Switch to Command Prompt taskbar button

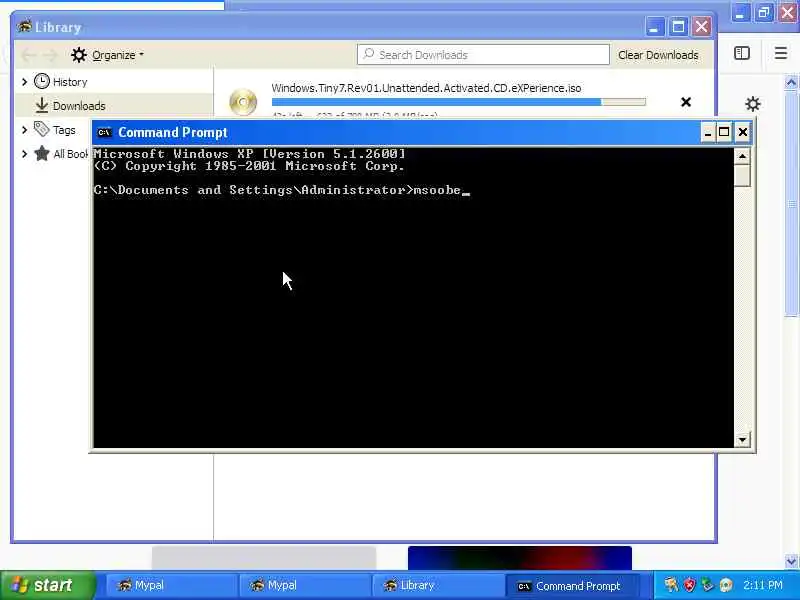(570, 585)
